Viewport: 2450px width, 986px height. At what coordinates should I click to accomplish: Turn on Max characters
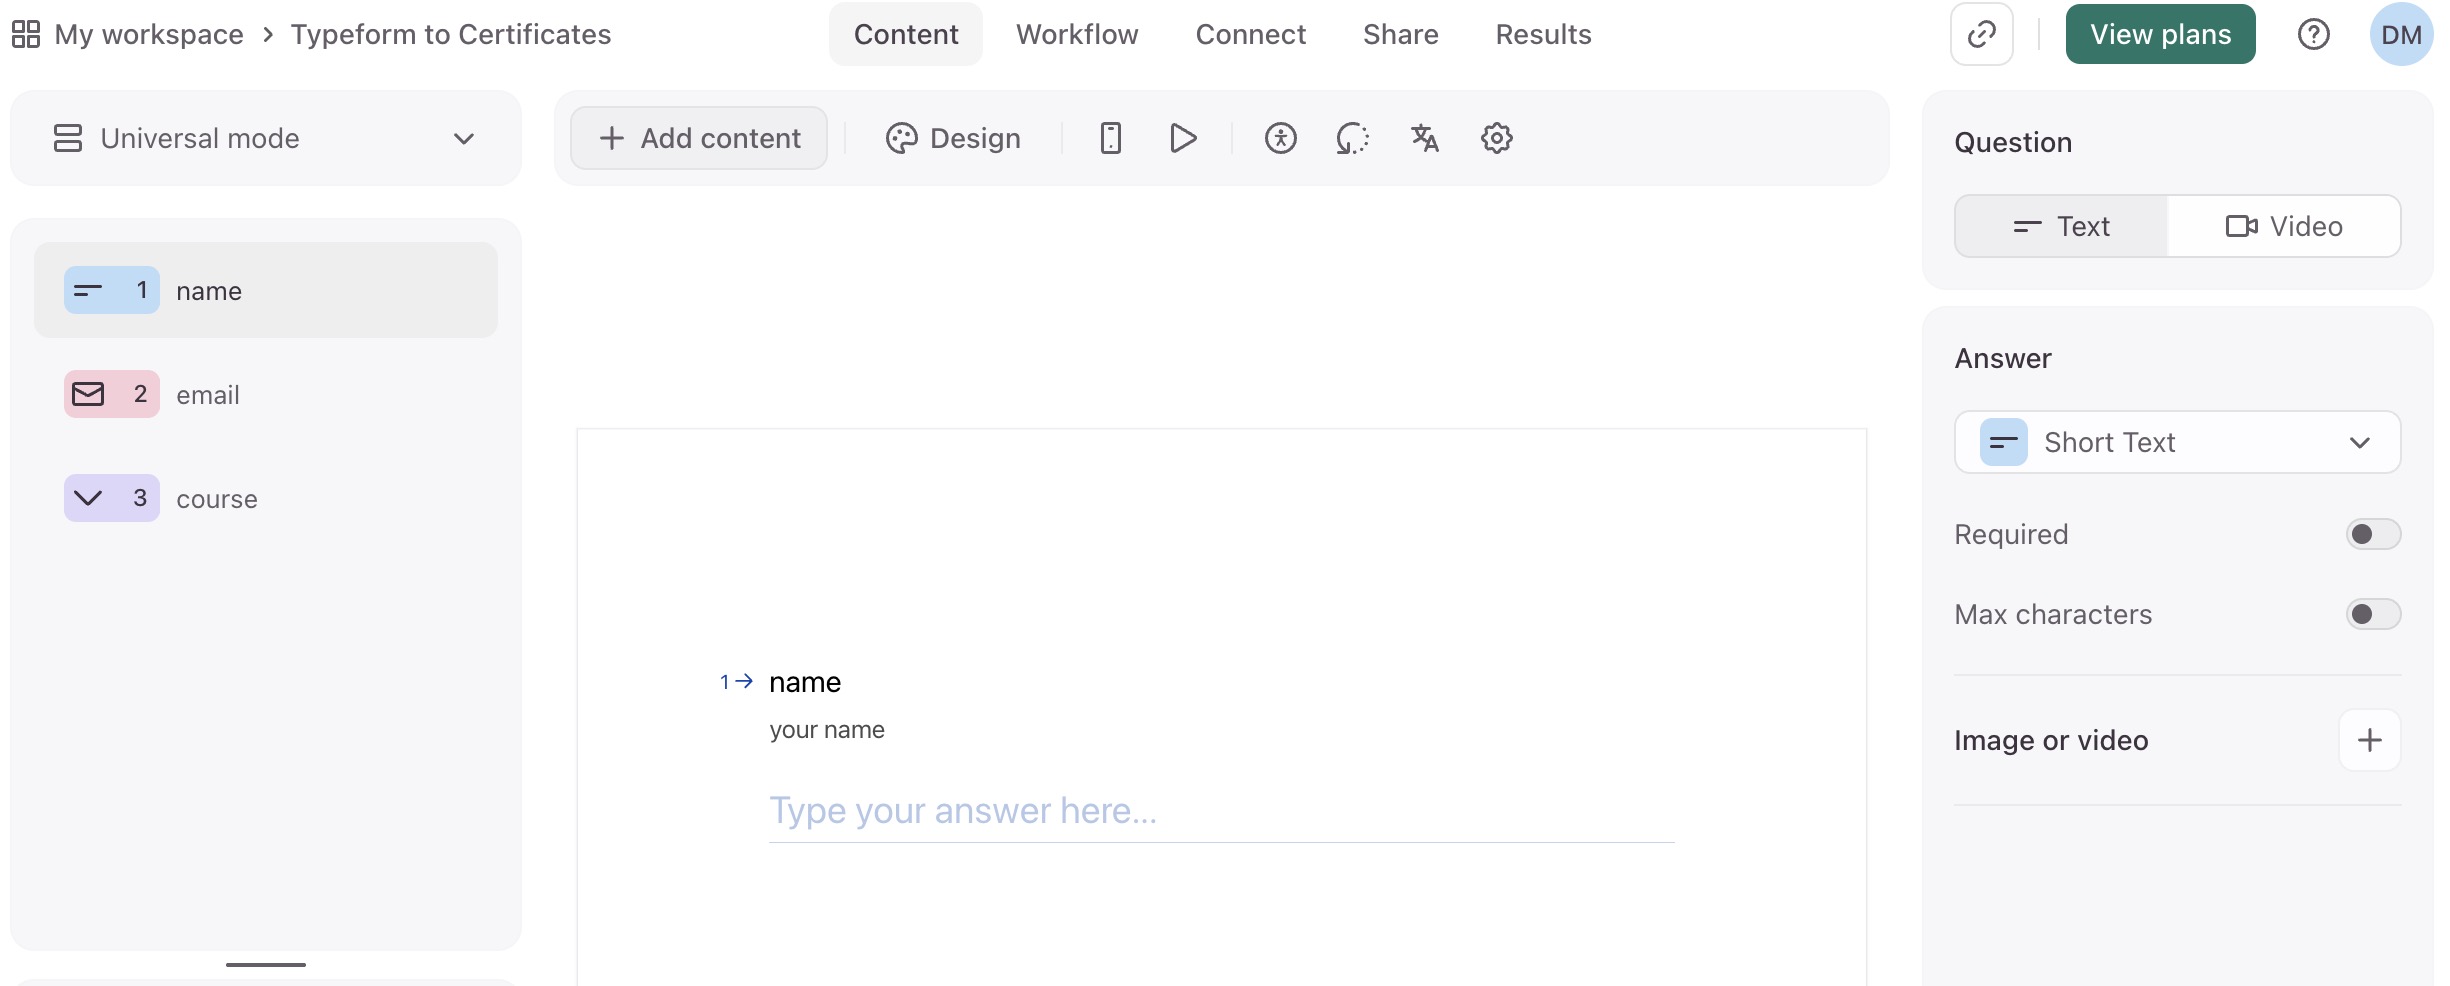coord(2371,614)
